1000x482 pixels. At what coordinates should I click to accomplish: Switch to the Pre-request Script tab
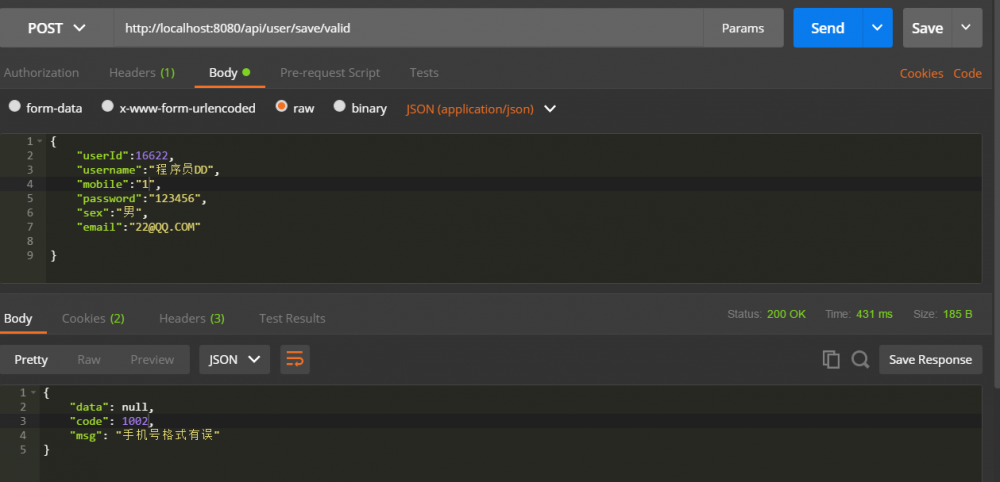coord(330,73)
